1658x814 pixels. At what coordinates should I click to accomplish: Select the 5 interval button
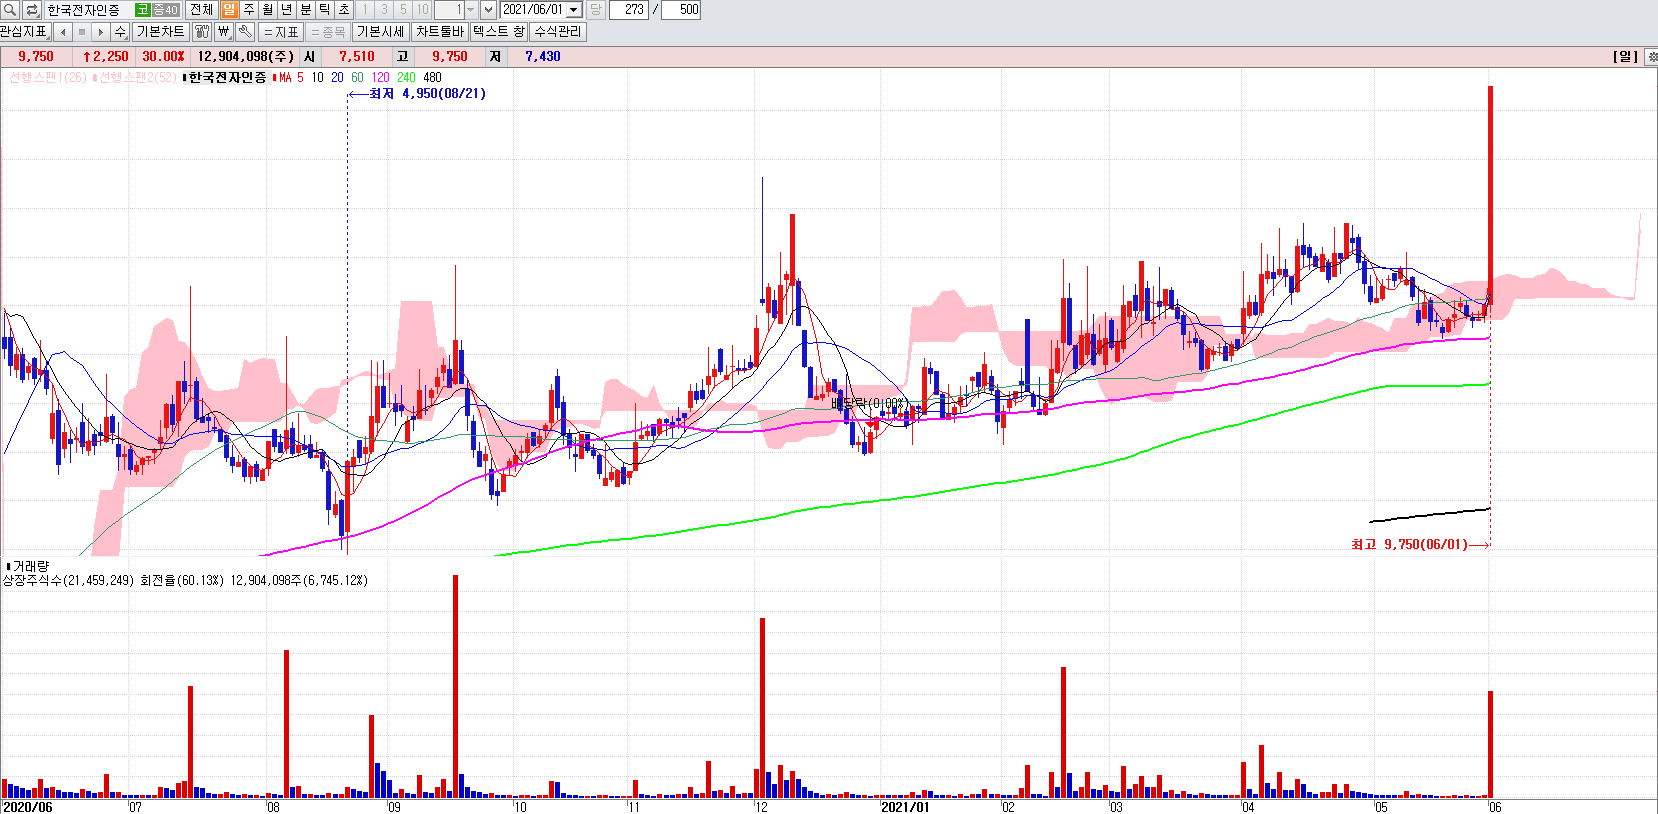pyautogui.click(x=403, y=10)
